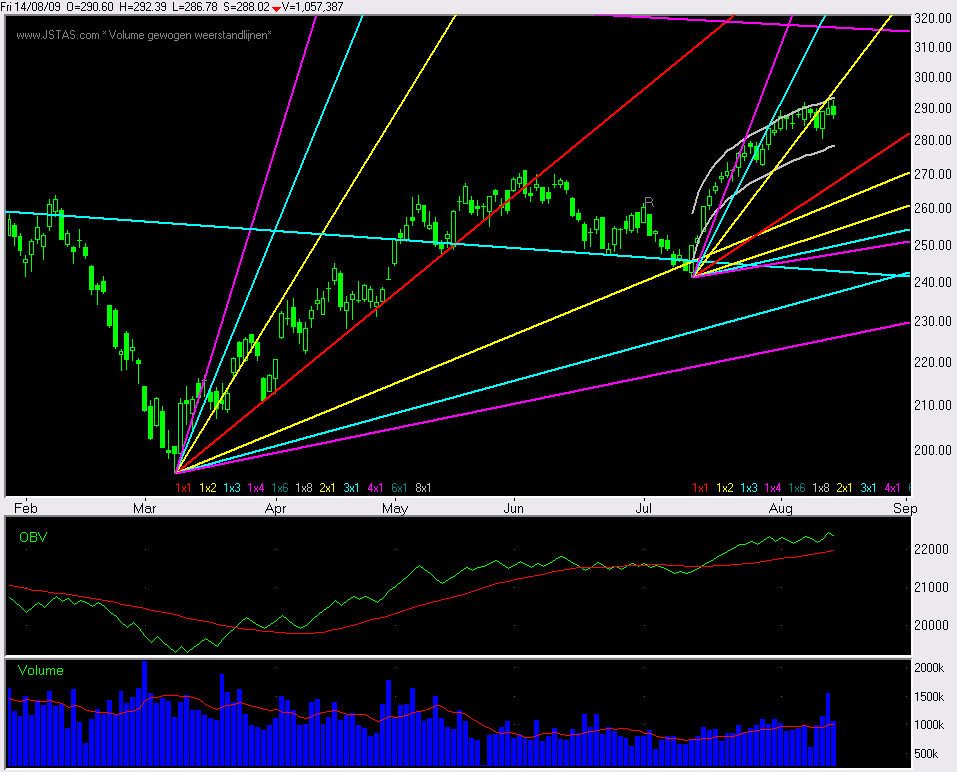Screen dimensions: 957x772
Task: Open the www.JSTAS.com watermark link
Action: coord(57,35)
